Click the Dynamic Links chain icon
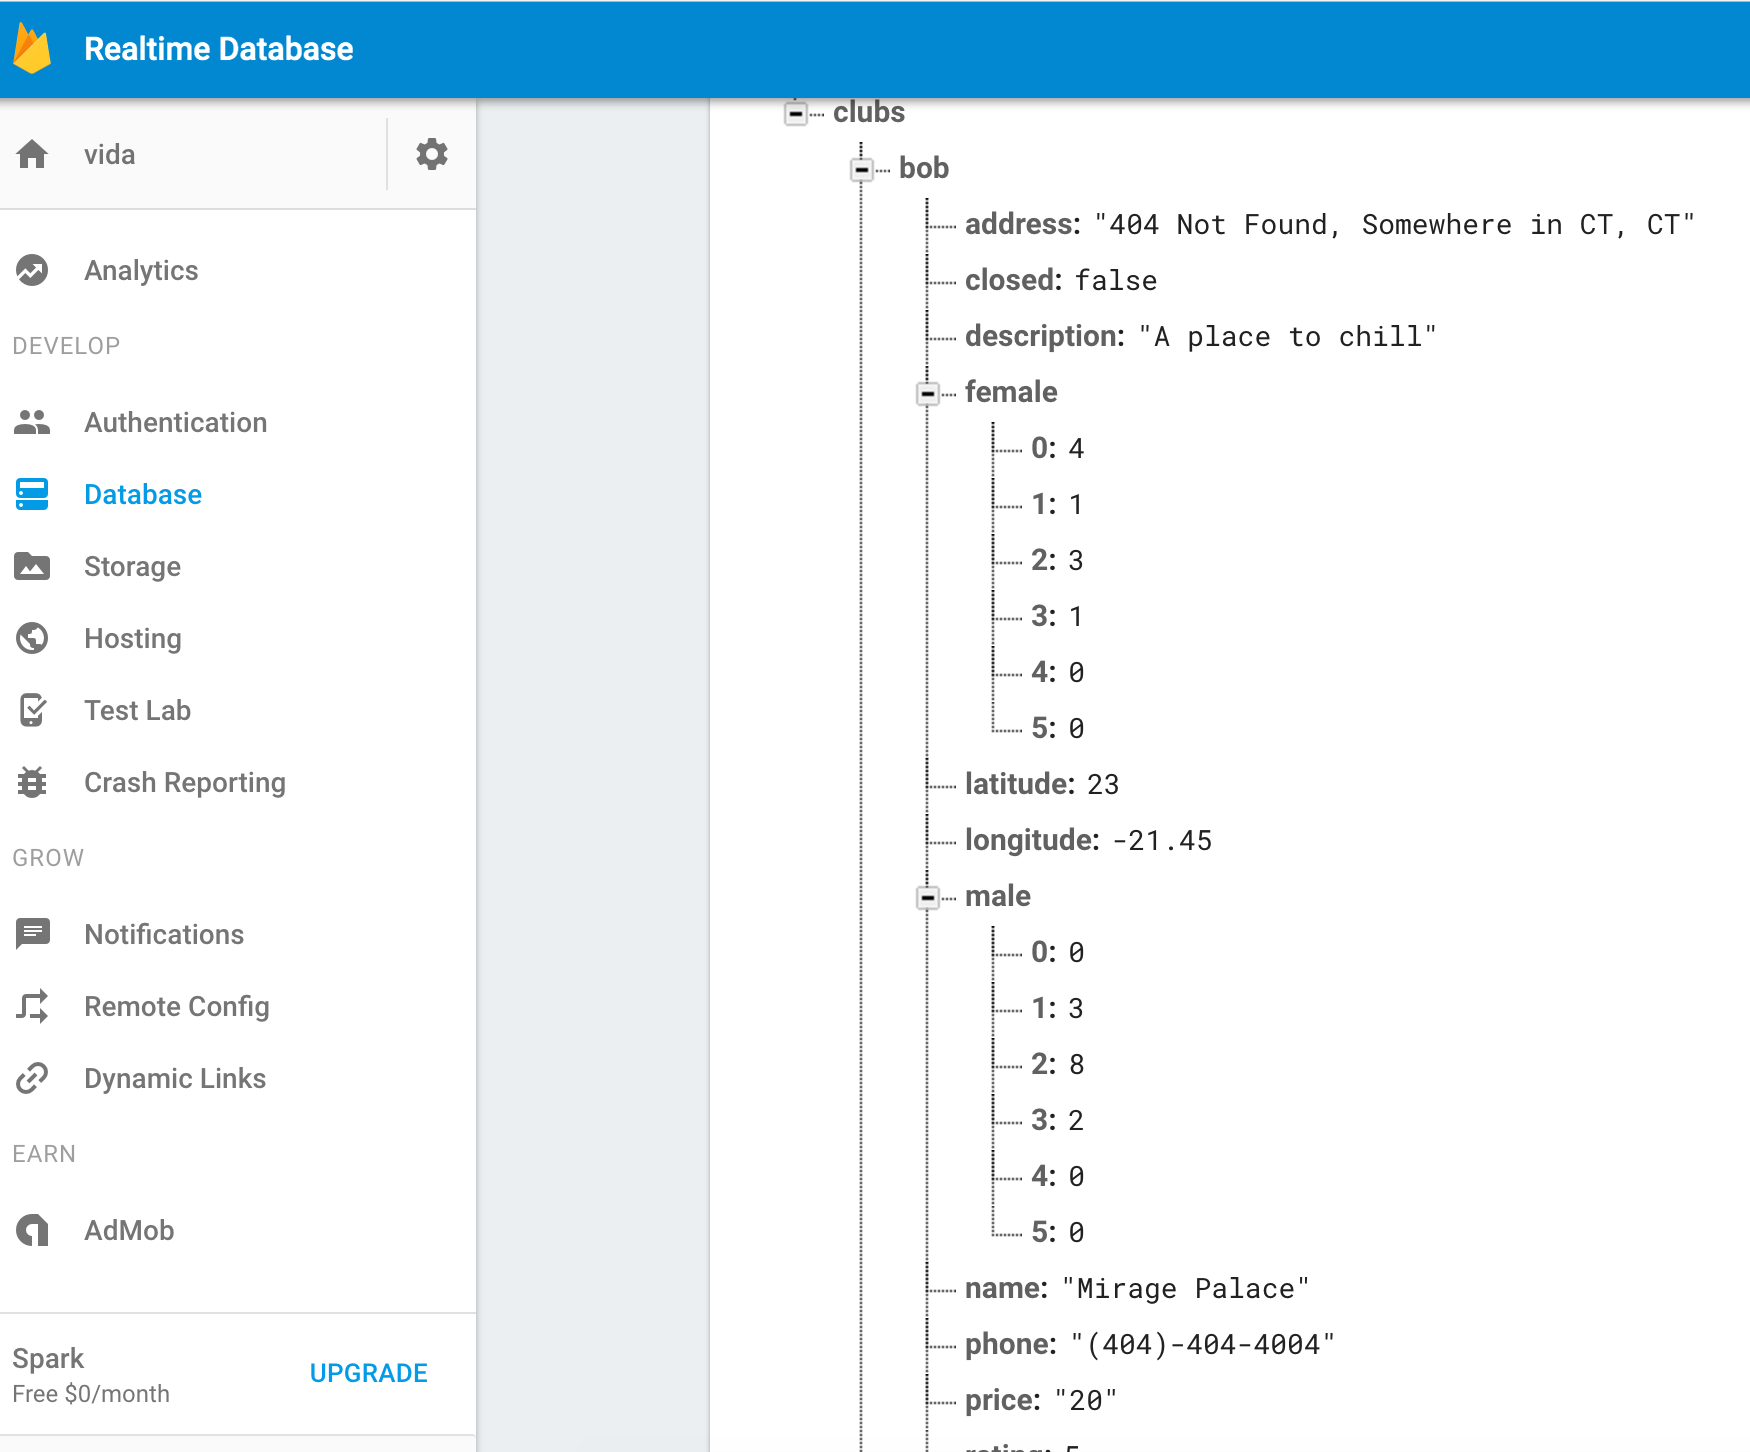1750x1452 pixels. (x=32, y=1078)
